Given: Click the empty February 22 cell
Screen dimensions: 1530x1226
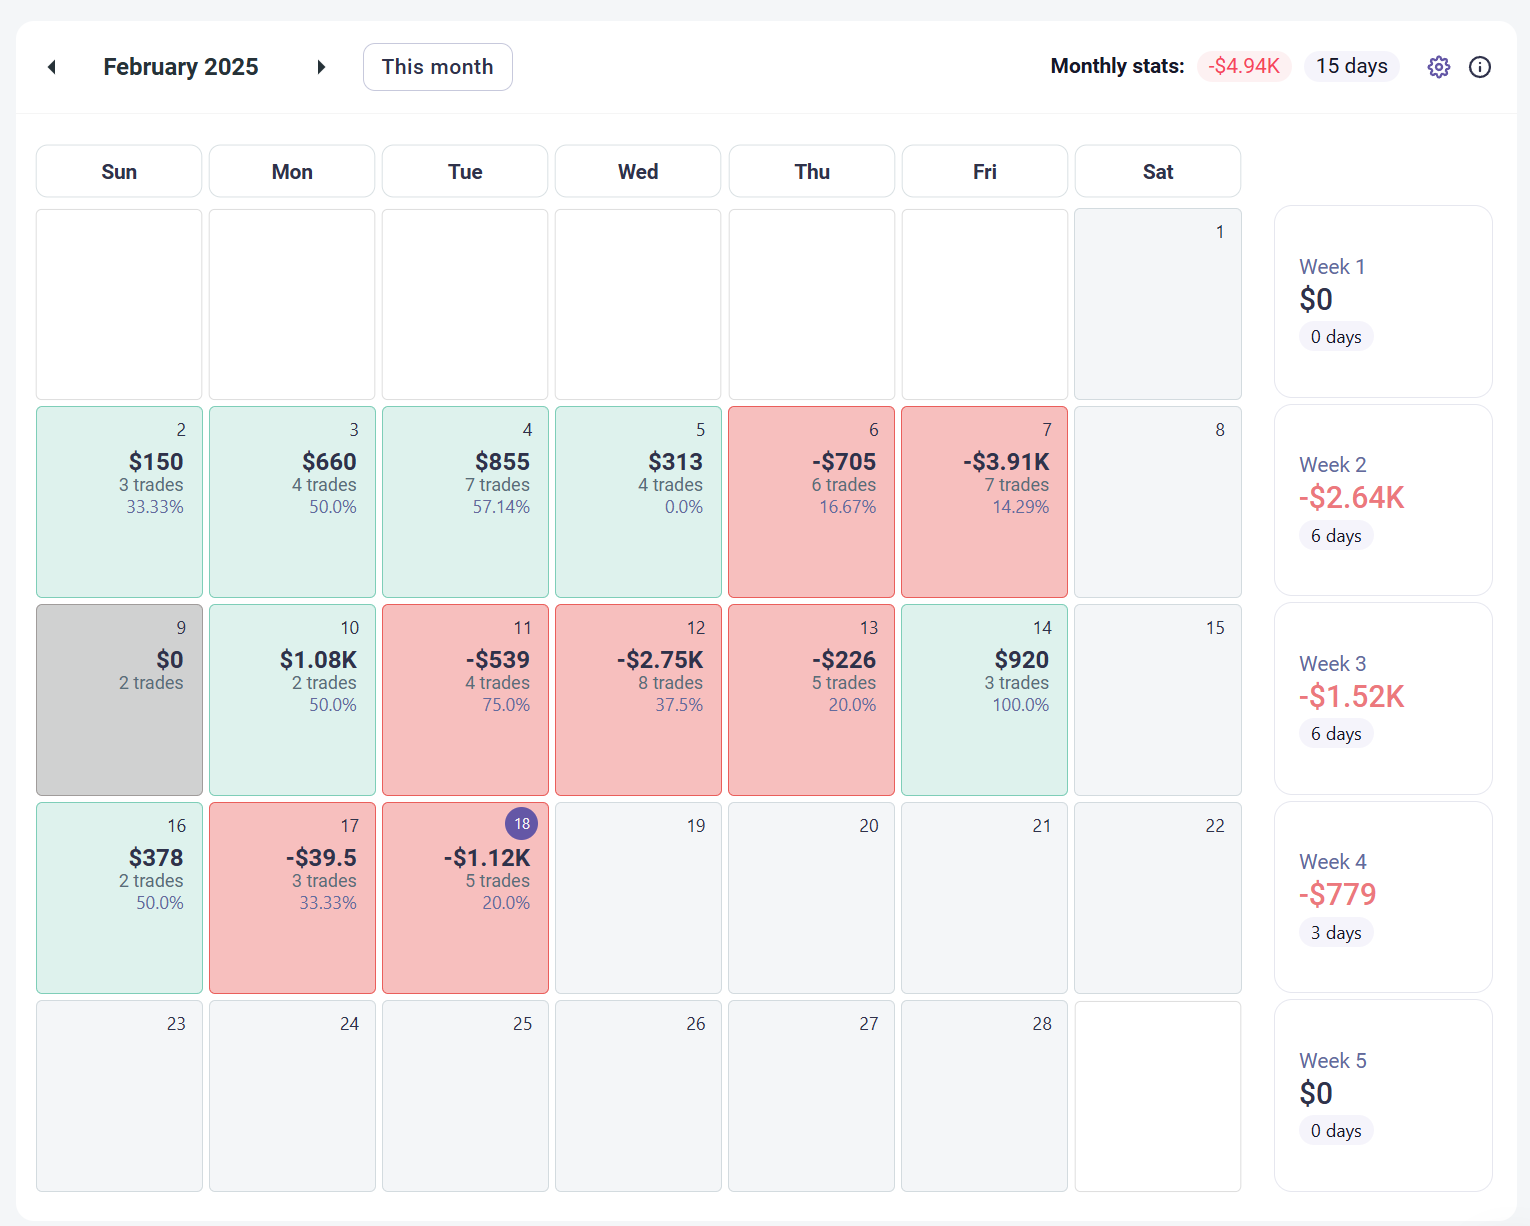Looking at the screenshot, I should pyautogui.click(x=1157, y=897).
